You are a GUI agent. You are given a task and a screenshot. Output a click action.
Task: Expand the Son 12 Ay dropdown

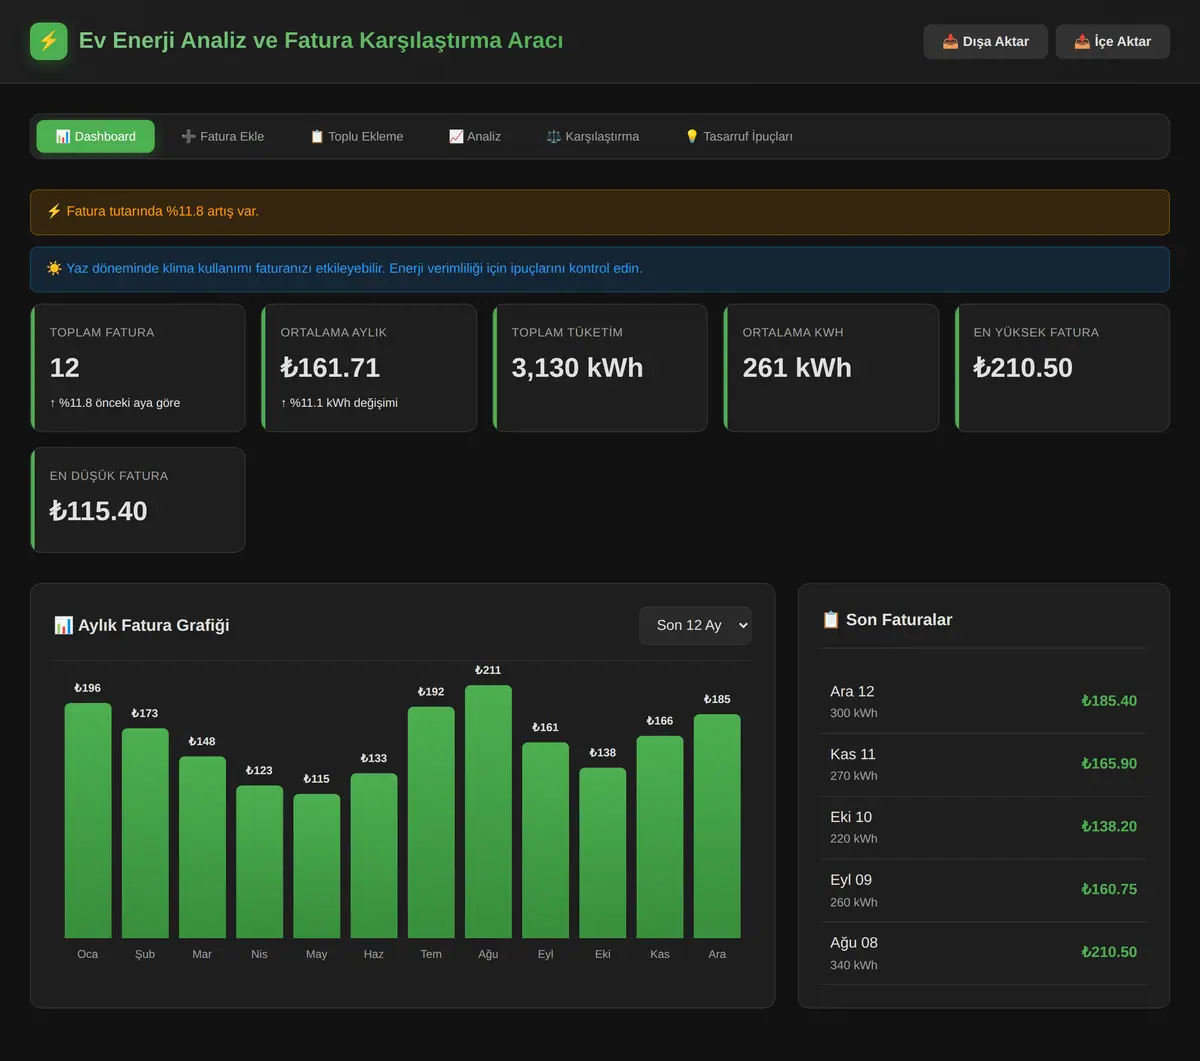tap(695, 625)
